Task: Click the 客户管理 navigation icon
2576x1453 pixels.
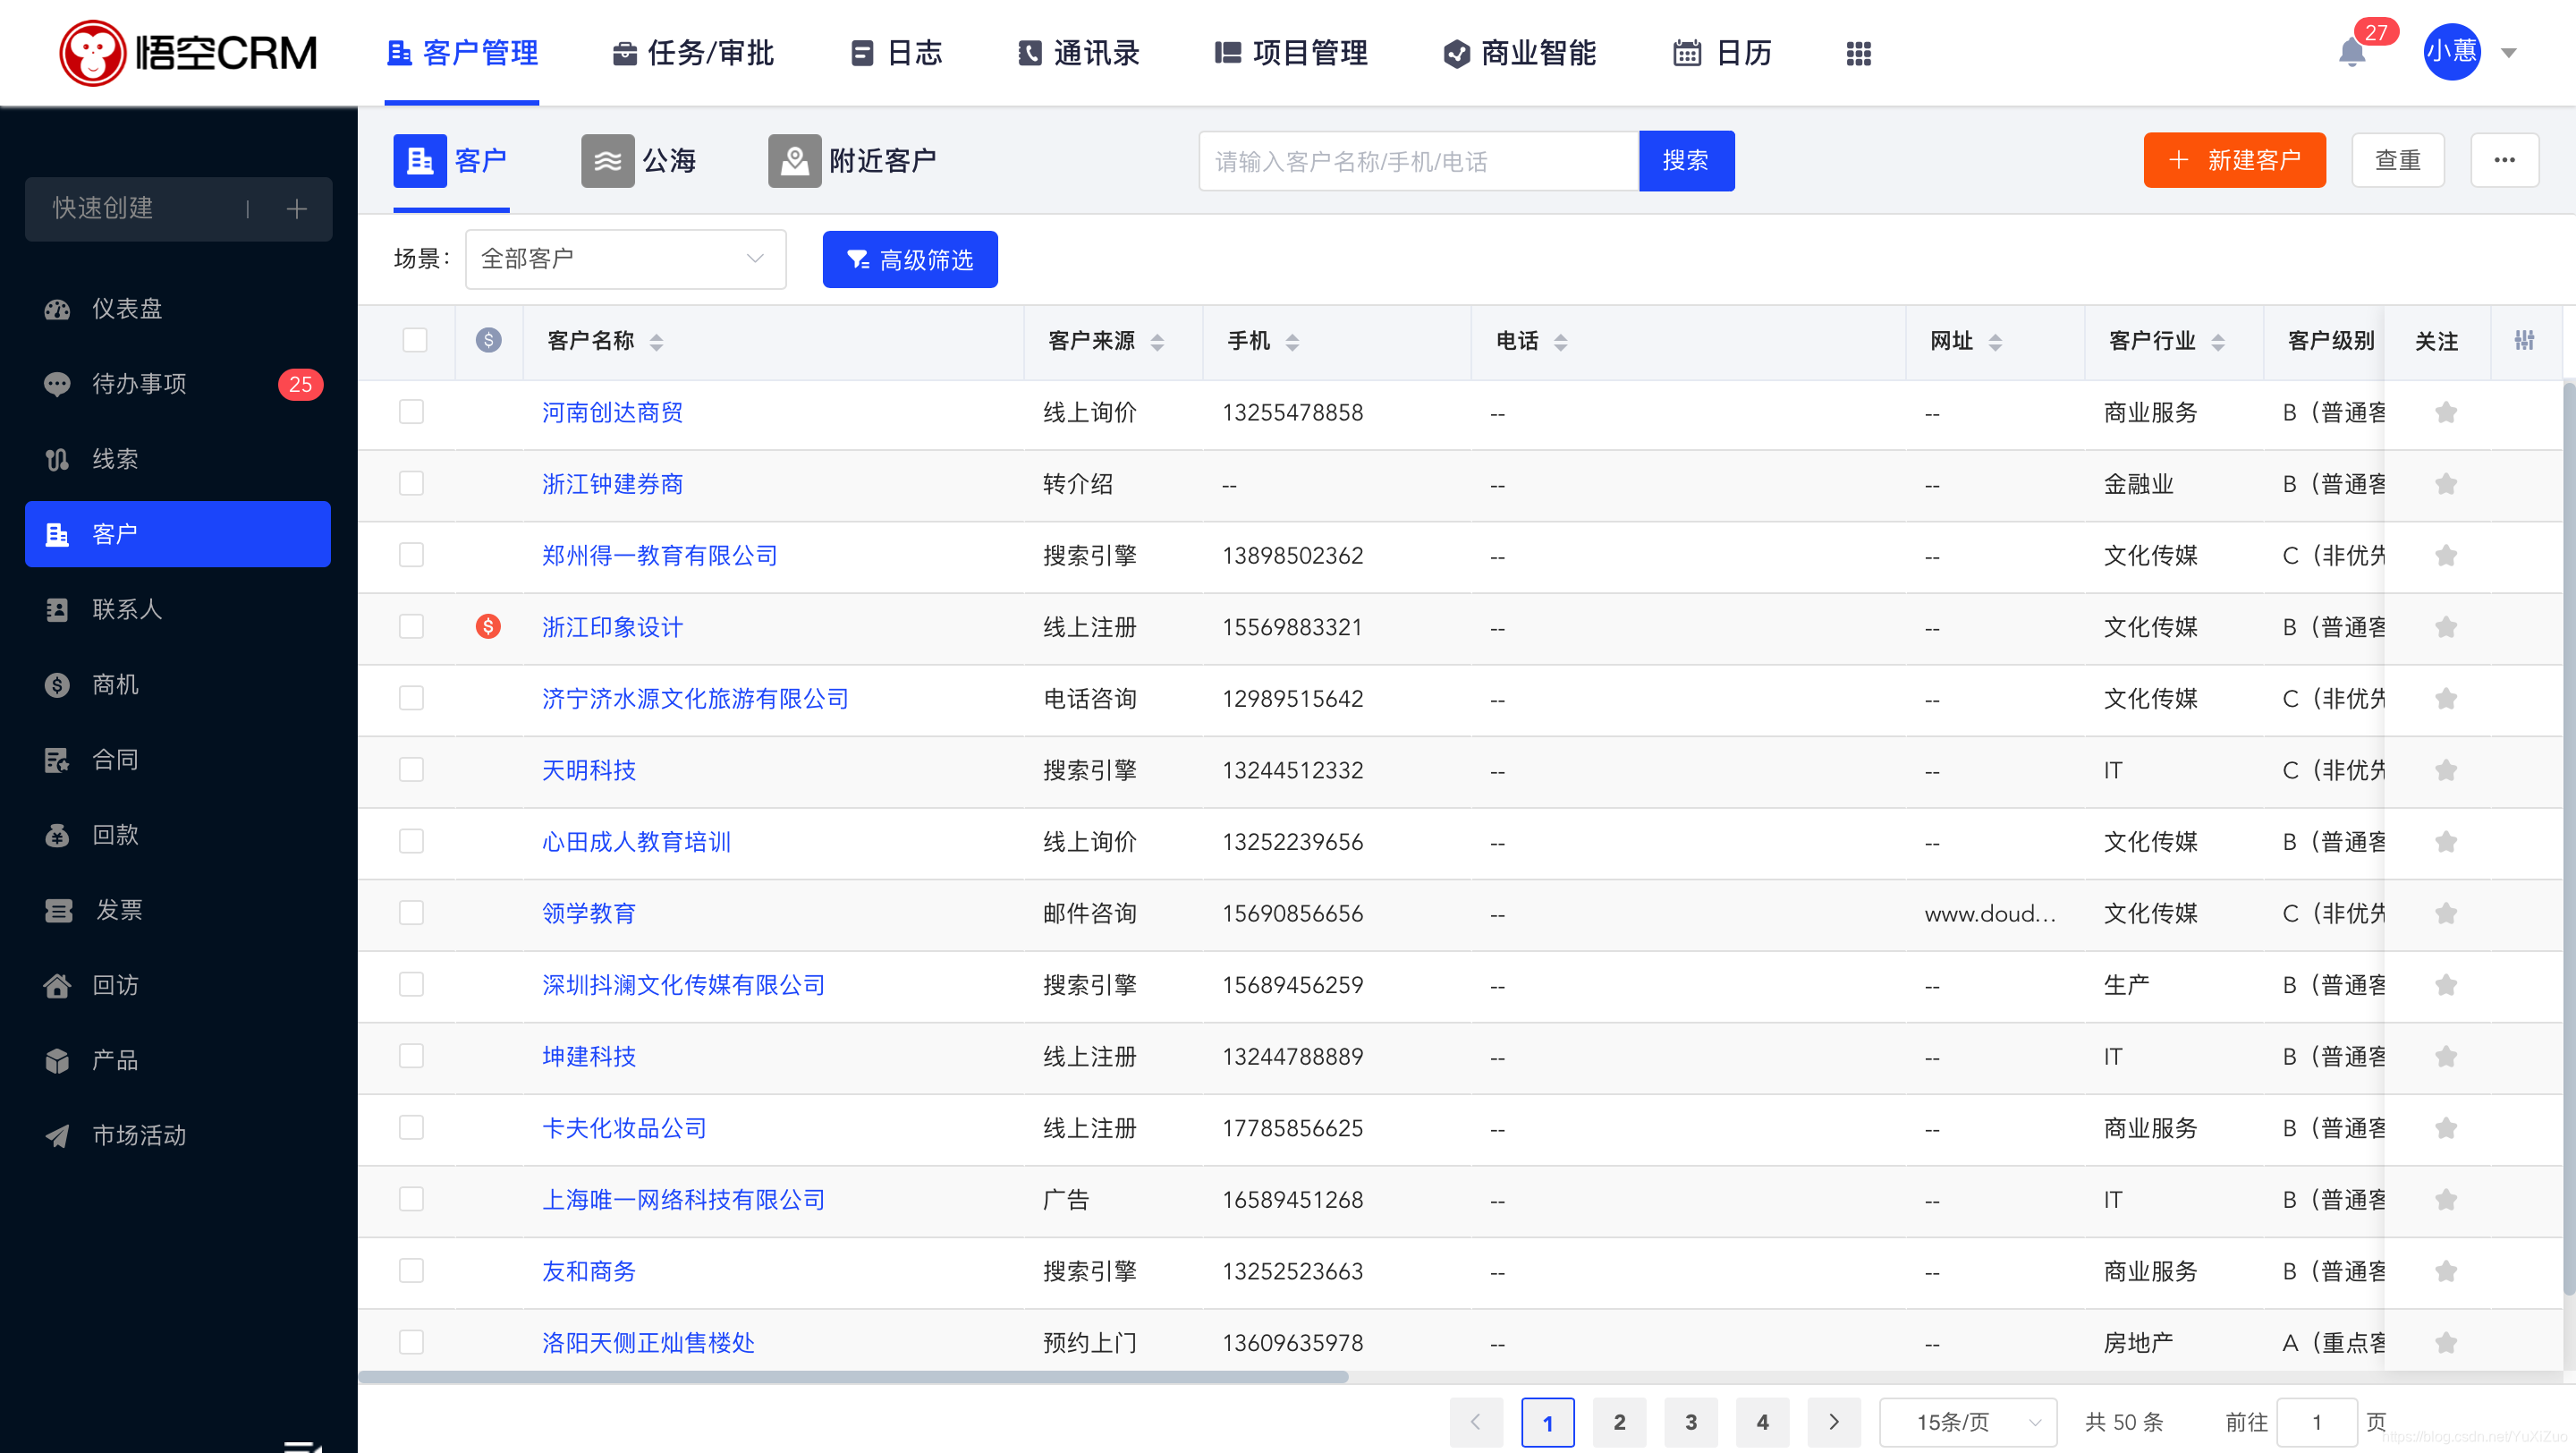Action: (398, 53)
